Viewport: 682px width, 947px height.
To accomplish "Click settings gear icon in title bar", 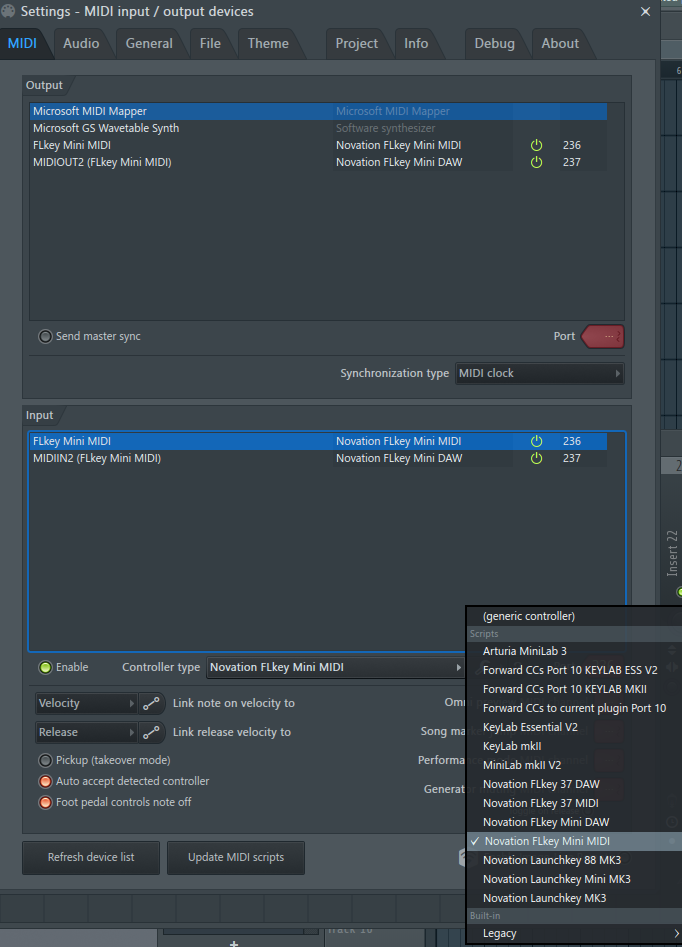I will click(x=8, y=11).
